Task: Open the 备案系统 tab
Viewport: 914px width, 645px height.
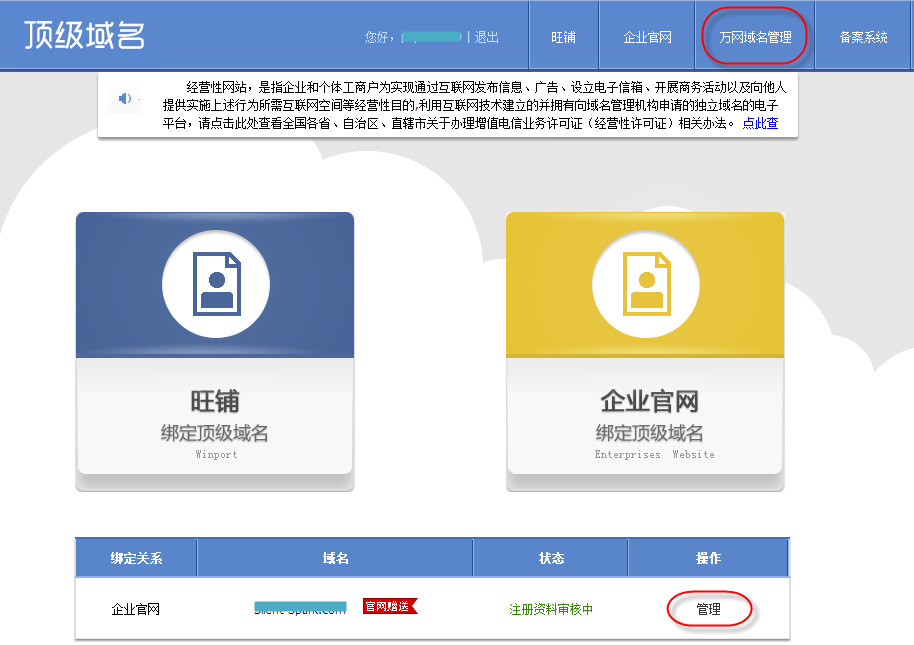Action: click(863, 37)
